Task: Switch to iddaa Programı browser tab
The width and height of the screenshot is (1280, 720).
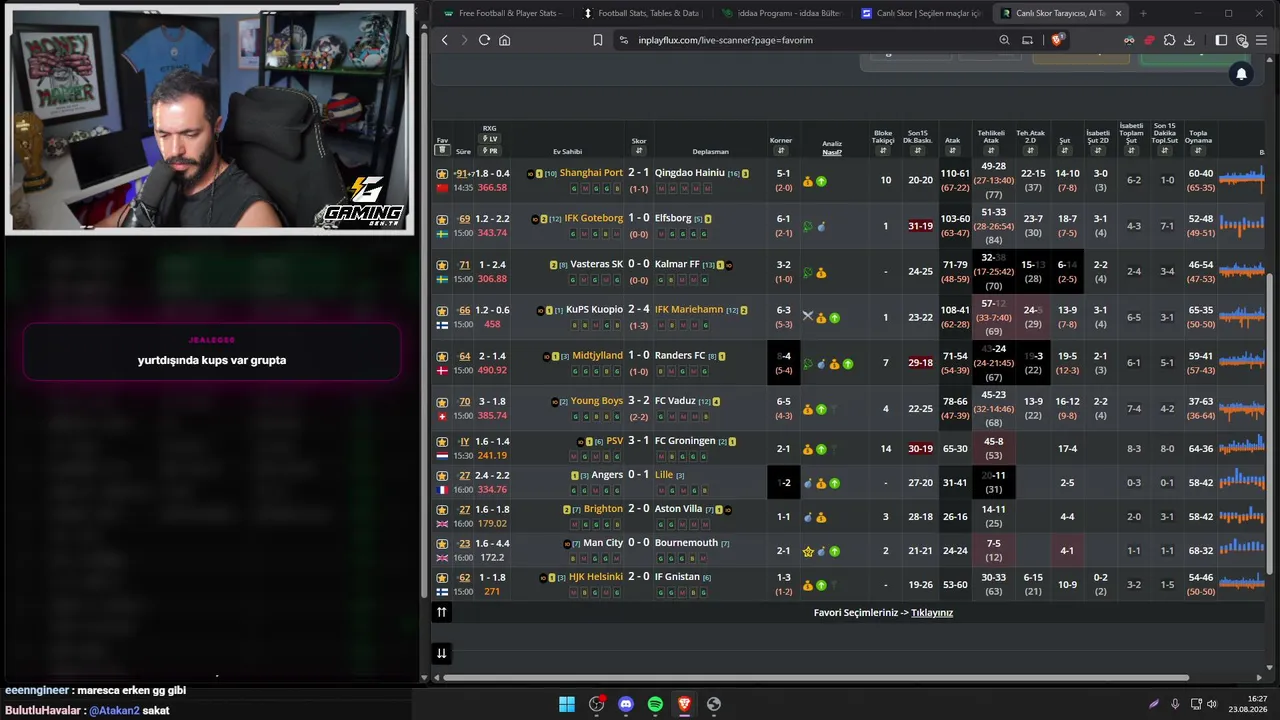Action: coord(780,13)
